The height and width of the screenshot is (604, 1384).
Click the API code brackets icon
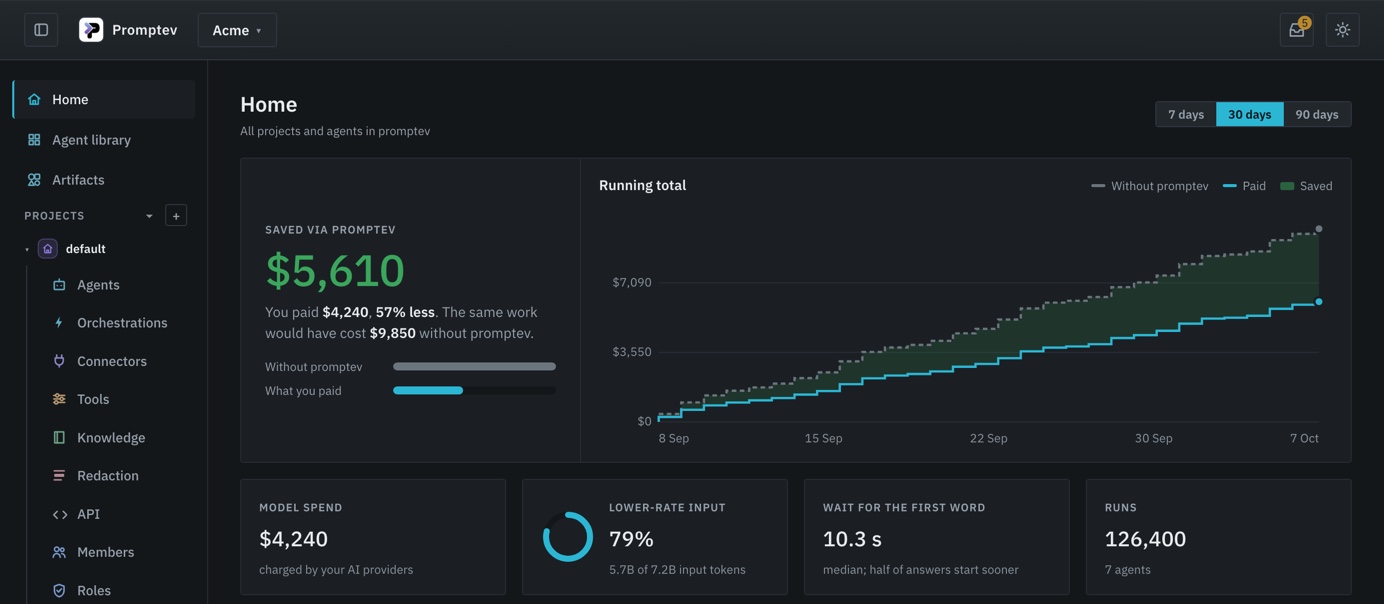point(59,514)
